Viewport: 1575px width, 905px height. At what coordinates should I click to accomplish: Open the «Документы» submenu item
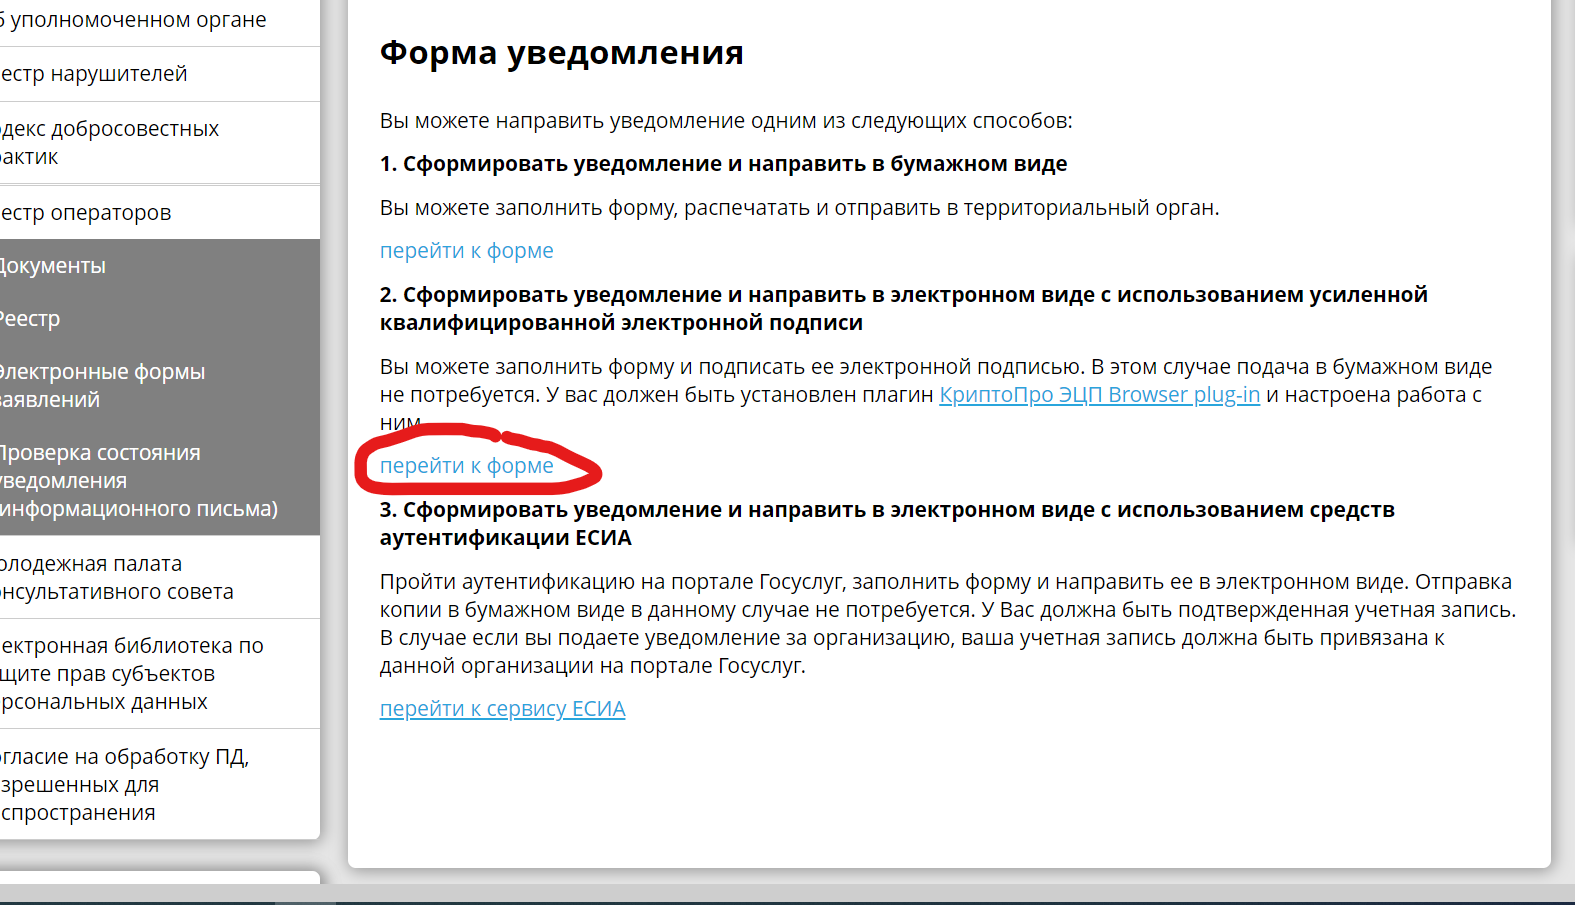[54, 266]
